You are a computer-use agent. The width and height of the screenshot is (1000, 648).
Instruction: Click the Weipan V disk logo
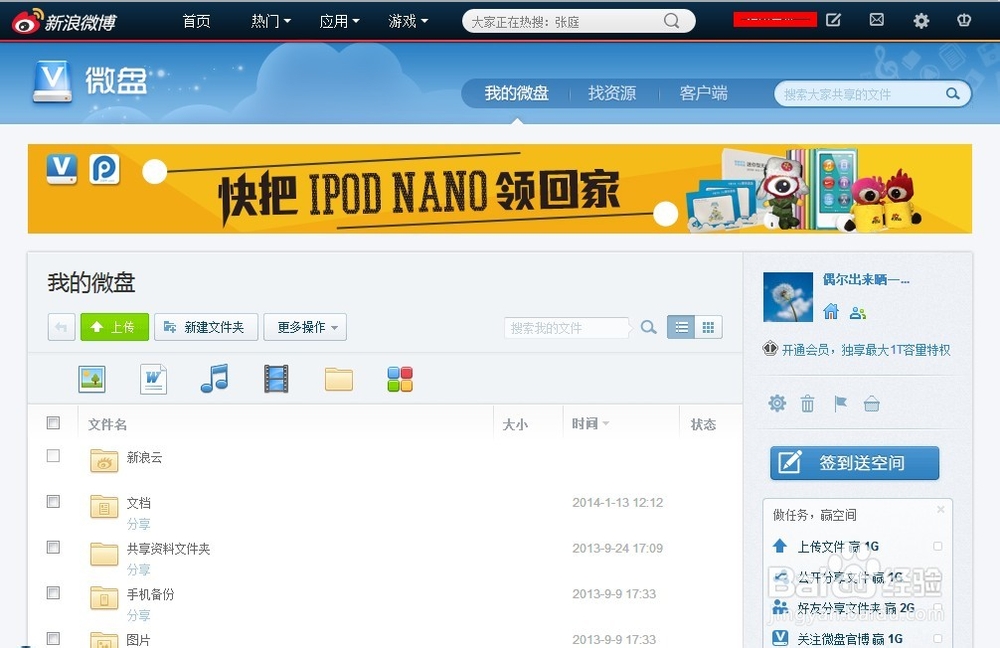click(52, 81)
